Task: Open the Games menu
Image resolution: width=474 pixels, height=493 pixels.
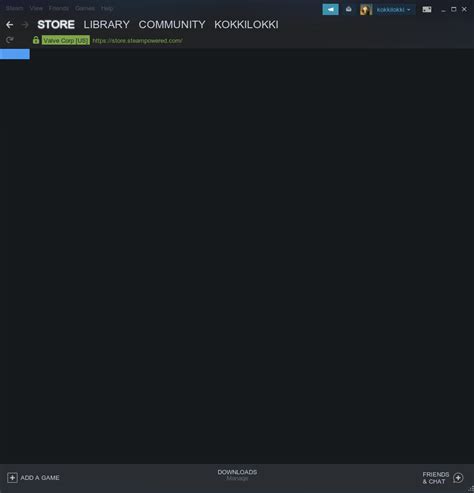Action: point(85,8)
